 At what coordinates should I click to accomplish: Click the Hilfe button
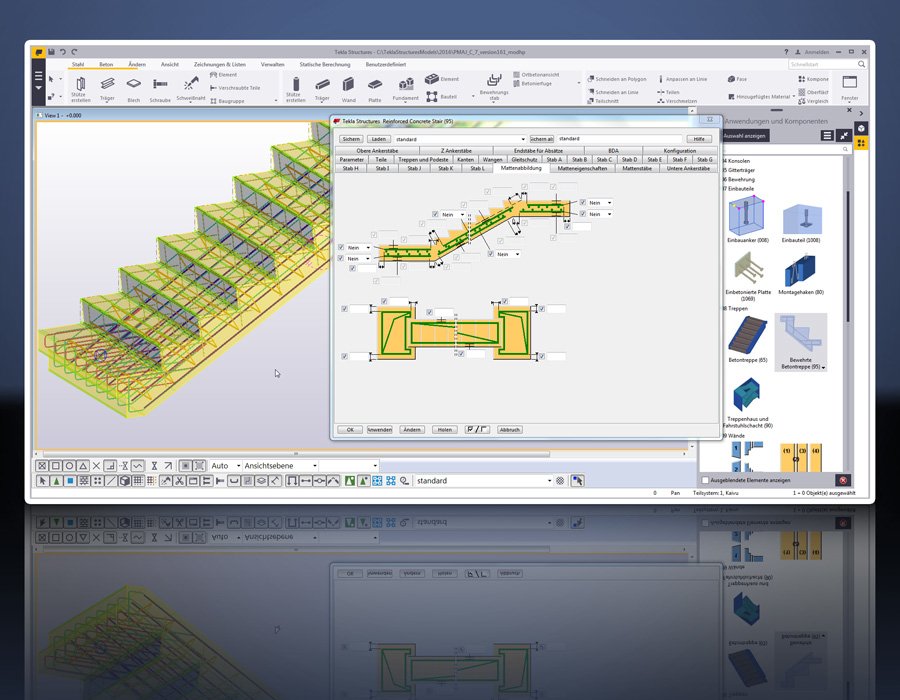click(x=699, y=139)
